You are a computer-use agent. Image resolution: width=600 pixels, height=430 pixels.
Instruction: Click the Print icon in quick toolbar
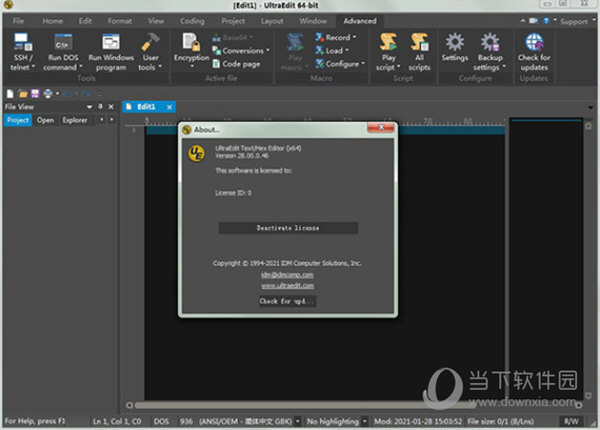point(48,94)
